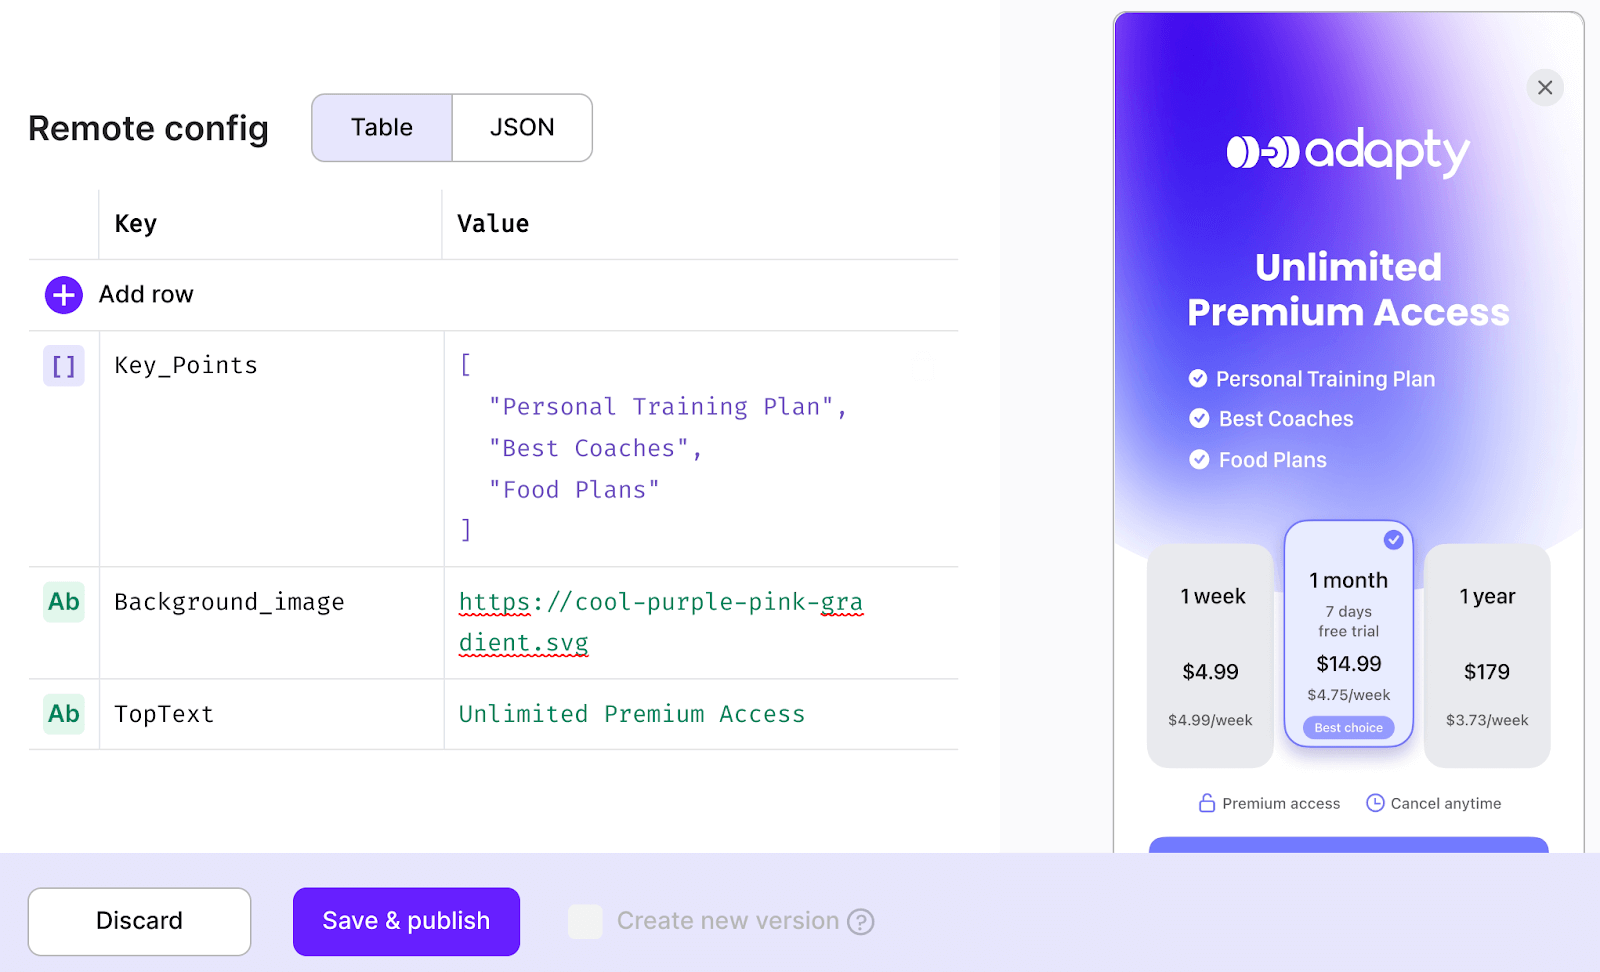Click the help question mark icon

coord(861,921)
